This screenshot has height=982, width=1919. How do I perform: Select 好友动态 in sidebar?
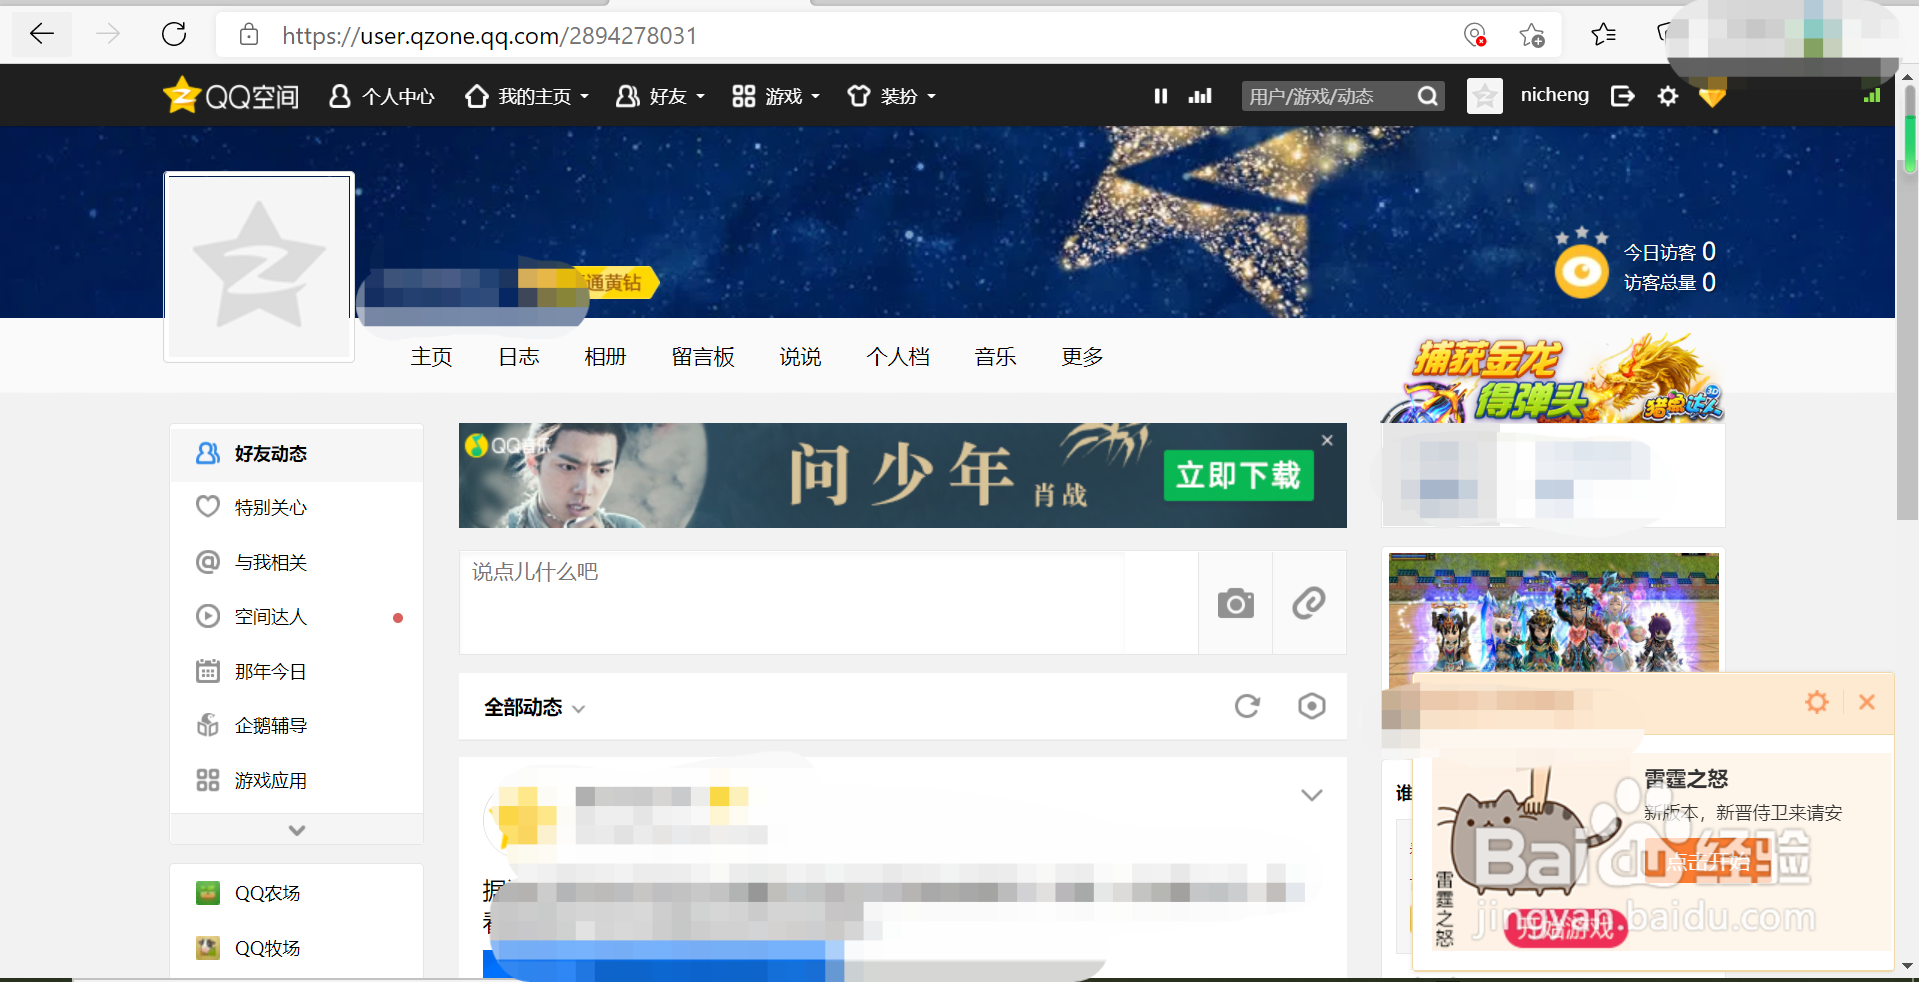pos(296,454)
